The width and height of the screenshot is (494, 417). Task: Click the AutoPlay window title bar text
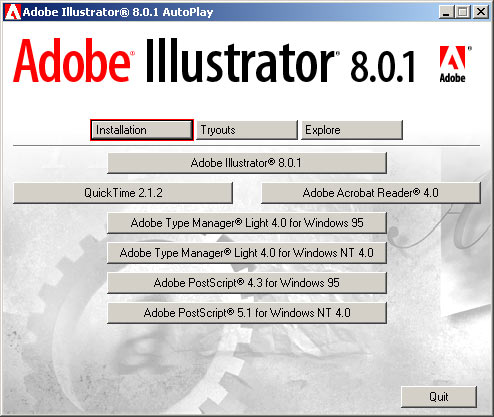tap(118, 12)
